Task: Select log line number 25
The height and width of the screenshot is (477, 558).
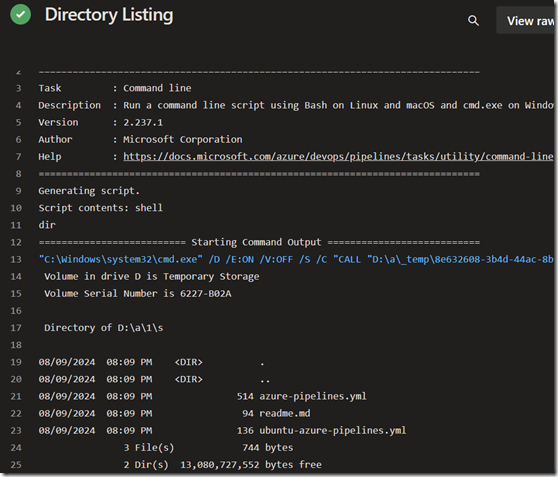Action: coord(16,465)
